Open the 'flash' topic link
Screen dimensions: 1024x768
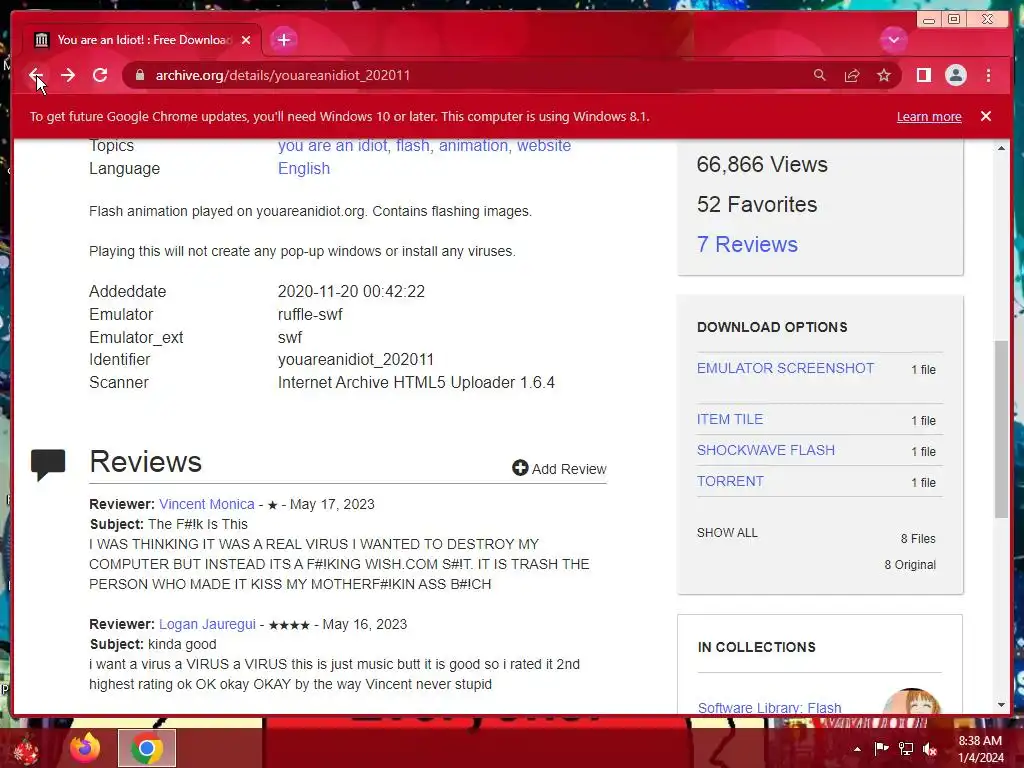413,145
